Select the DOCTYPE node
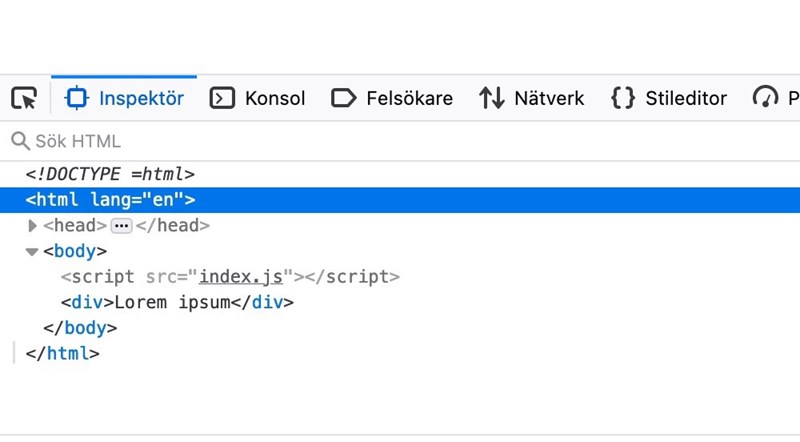 tap(110, 174)
